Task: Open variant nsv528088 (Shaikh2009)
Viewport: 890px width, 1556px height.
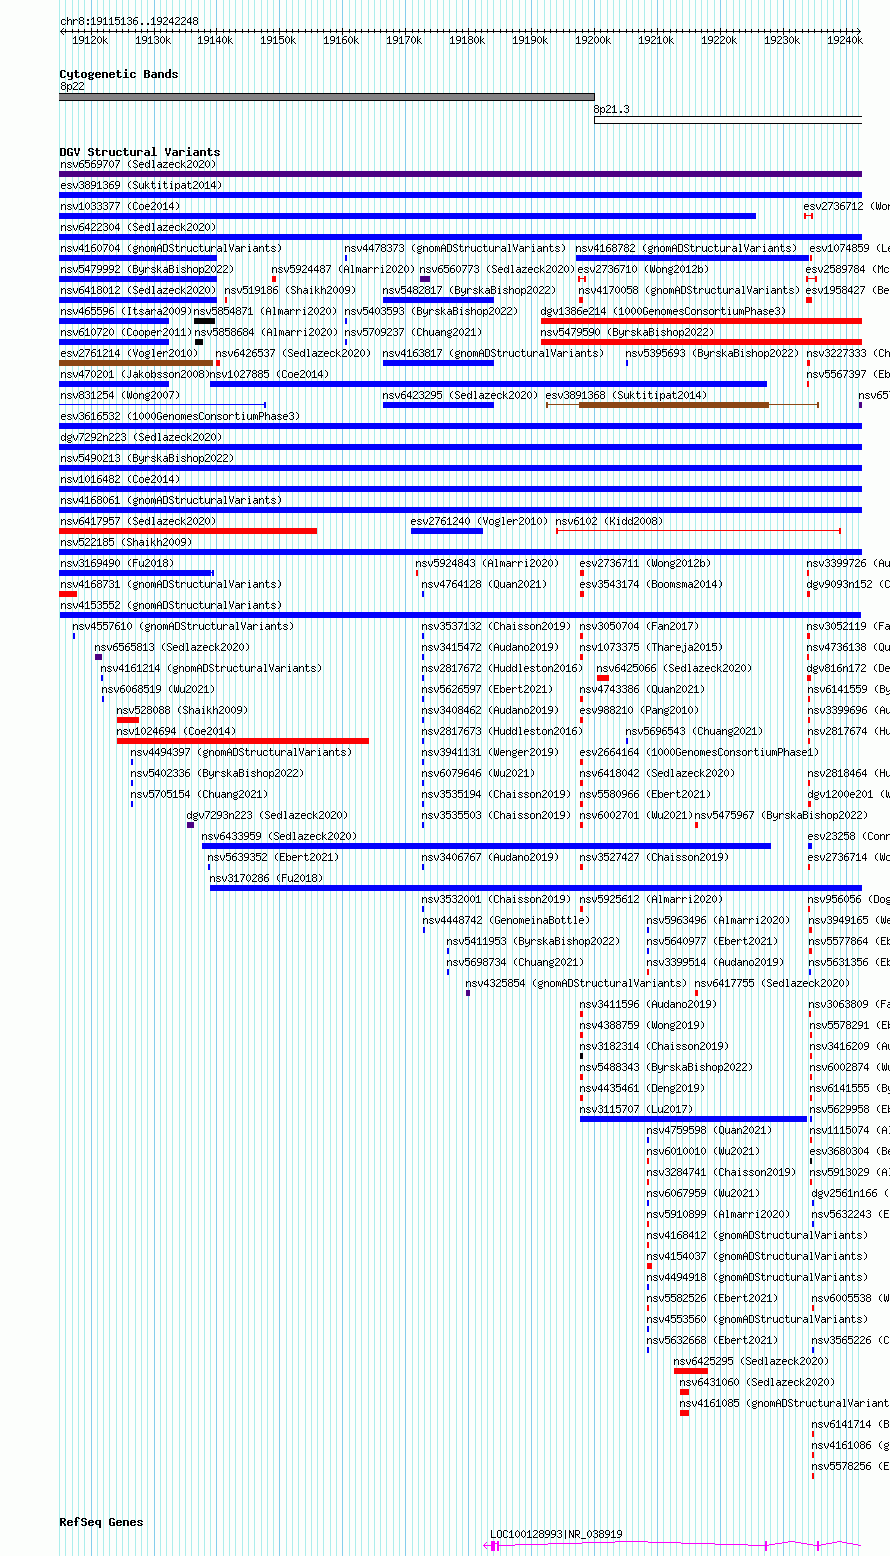Action: pos(182,710)
